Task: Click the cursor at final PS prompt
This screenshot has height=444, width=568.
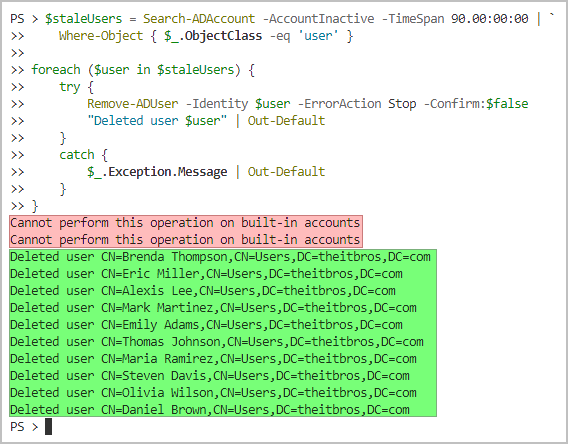Action: click(x=49, y=427)
